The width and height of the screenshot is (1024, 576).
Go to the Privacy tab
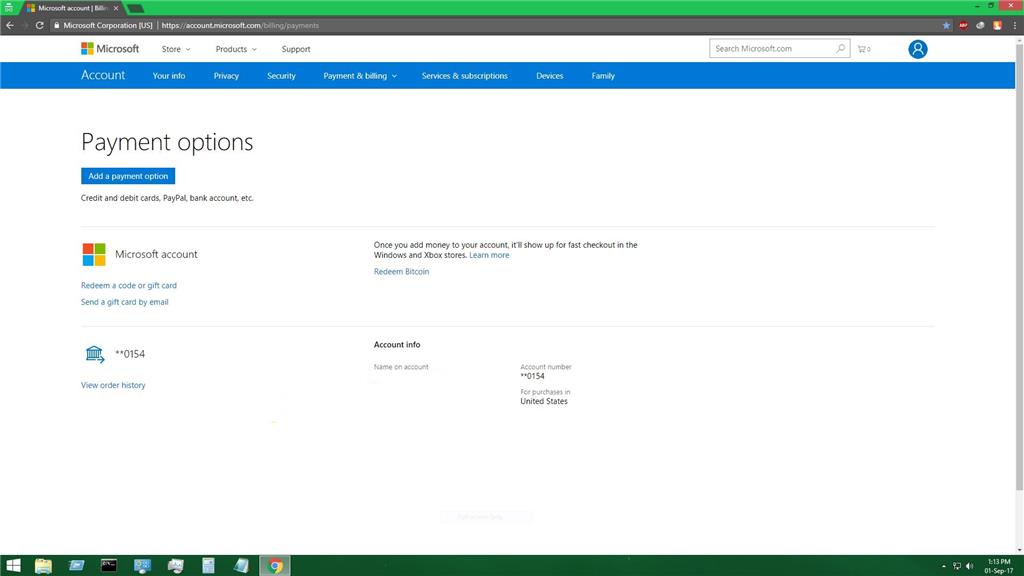click(226, 76)
